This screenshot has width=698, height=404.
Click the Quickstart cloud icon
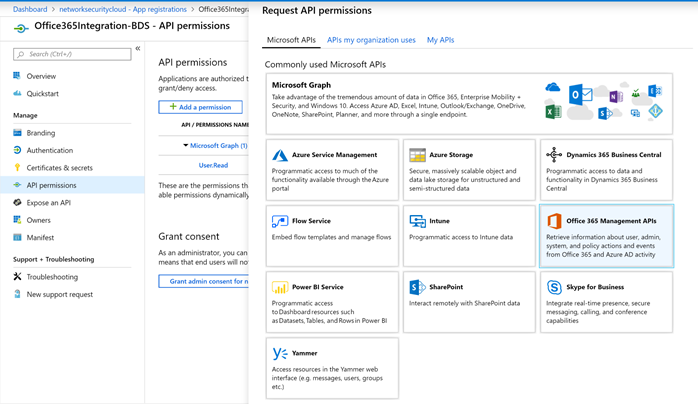(17, 93)
